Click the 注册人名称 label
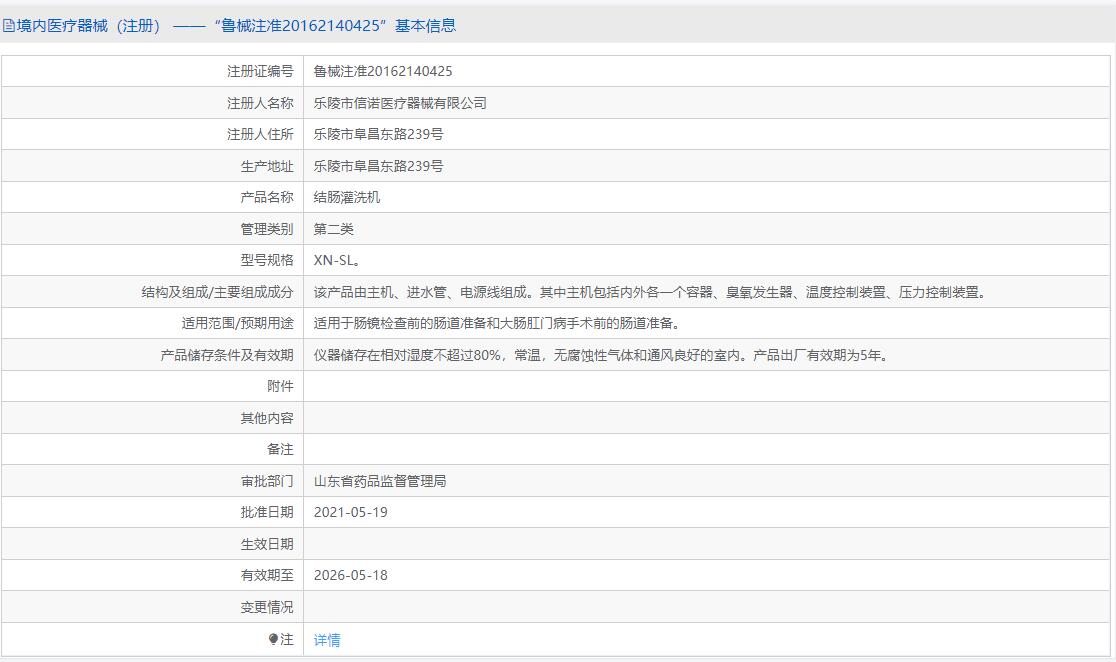Image resolution: width=1116 pixels, height=662 pixels. coord(260,103)
